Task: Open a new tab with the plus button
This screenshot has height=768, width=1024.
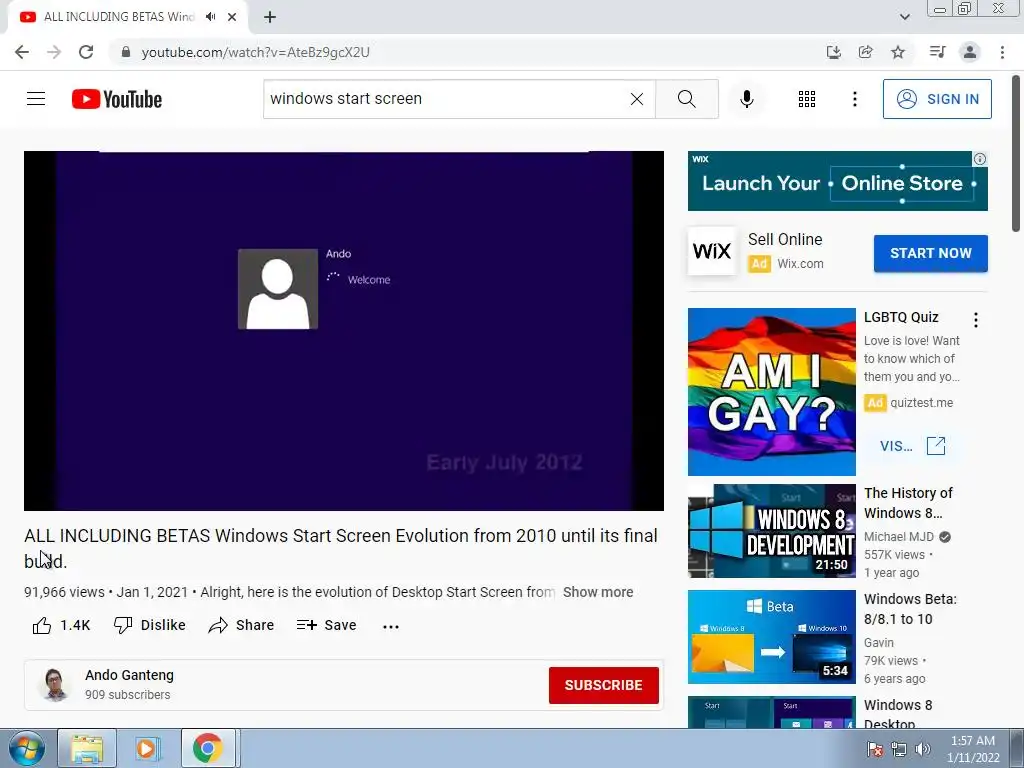Action: pyautogui.click(x=270, y=17)
